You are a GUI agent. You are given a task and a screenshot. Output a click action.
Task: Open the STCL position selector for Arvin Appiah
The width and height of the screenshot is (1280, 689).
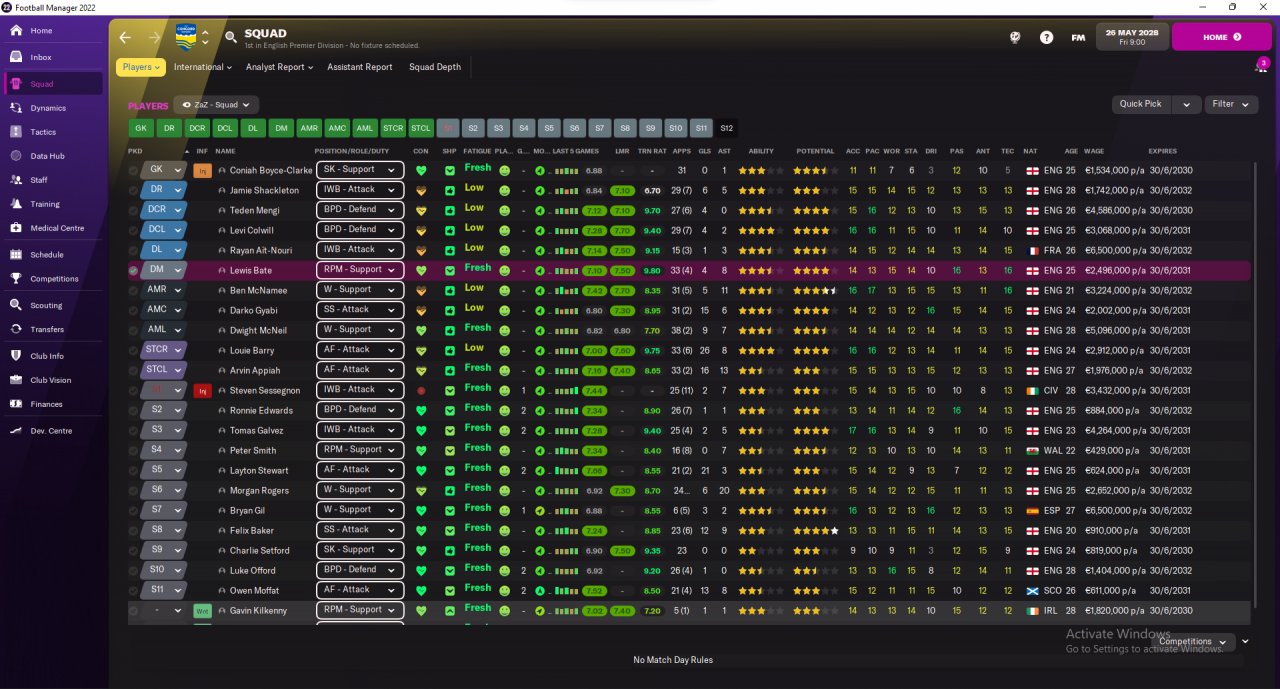coord(164,370)
